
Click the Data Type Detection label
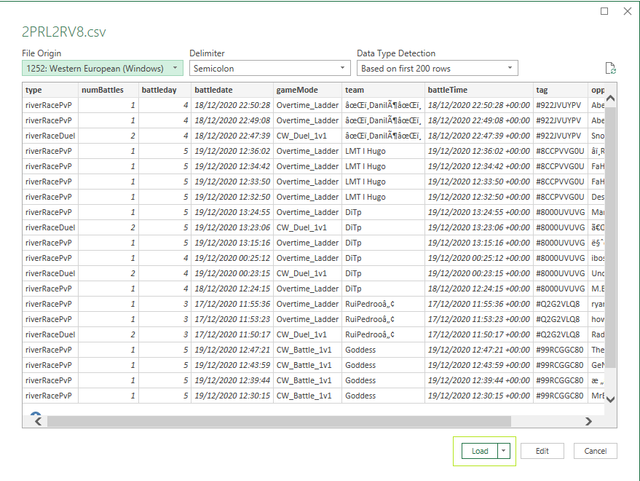click(x=396, y=53)
